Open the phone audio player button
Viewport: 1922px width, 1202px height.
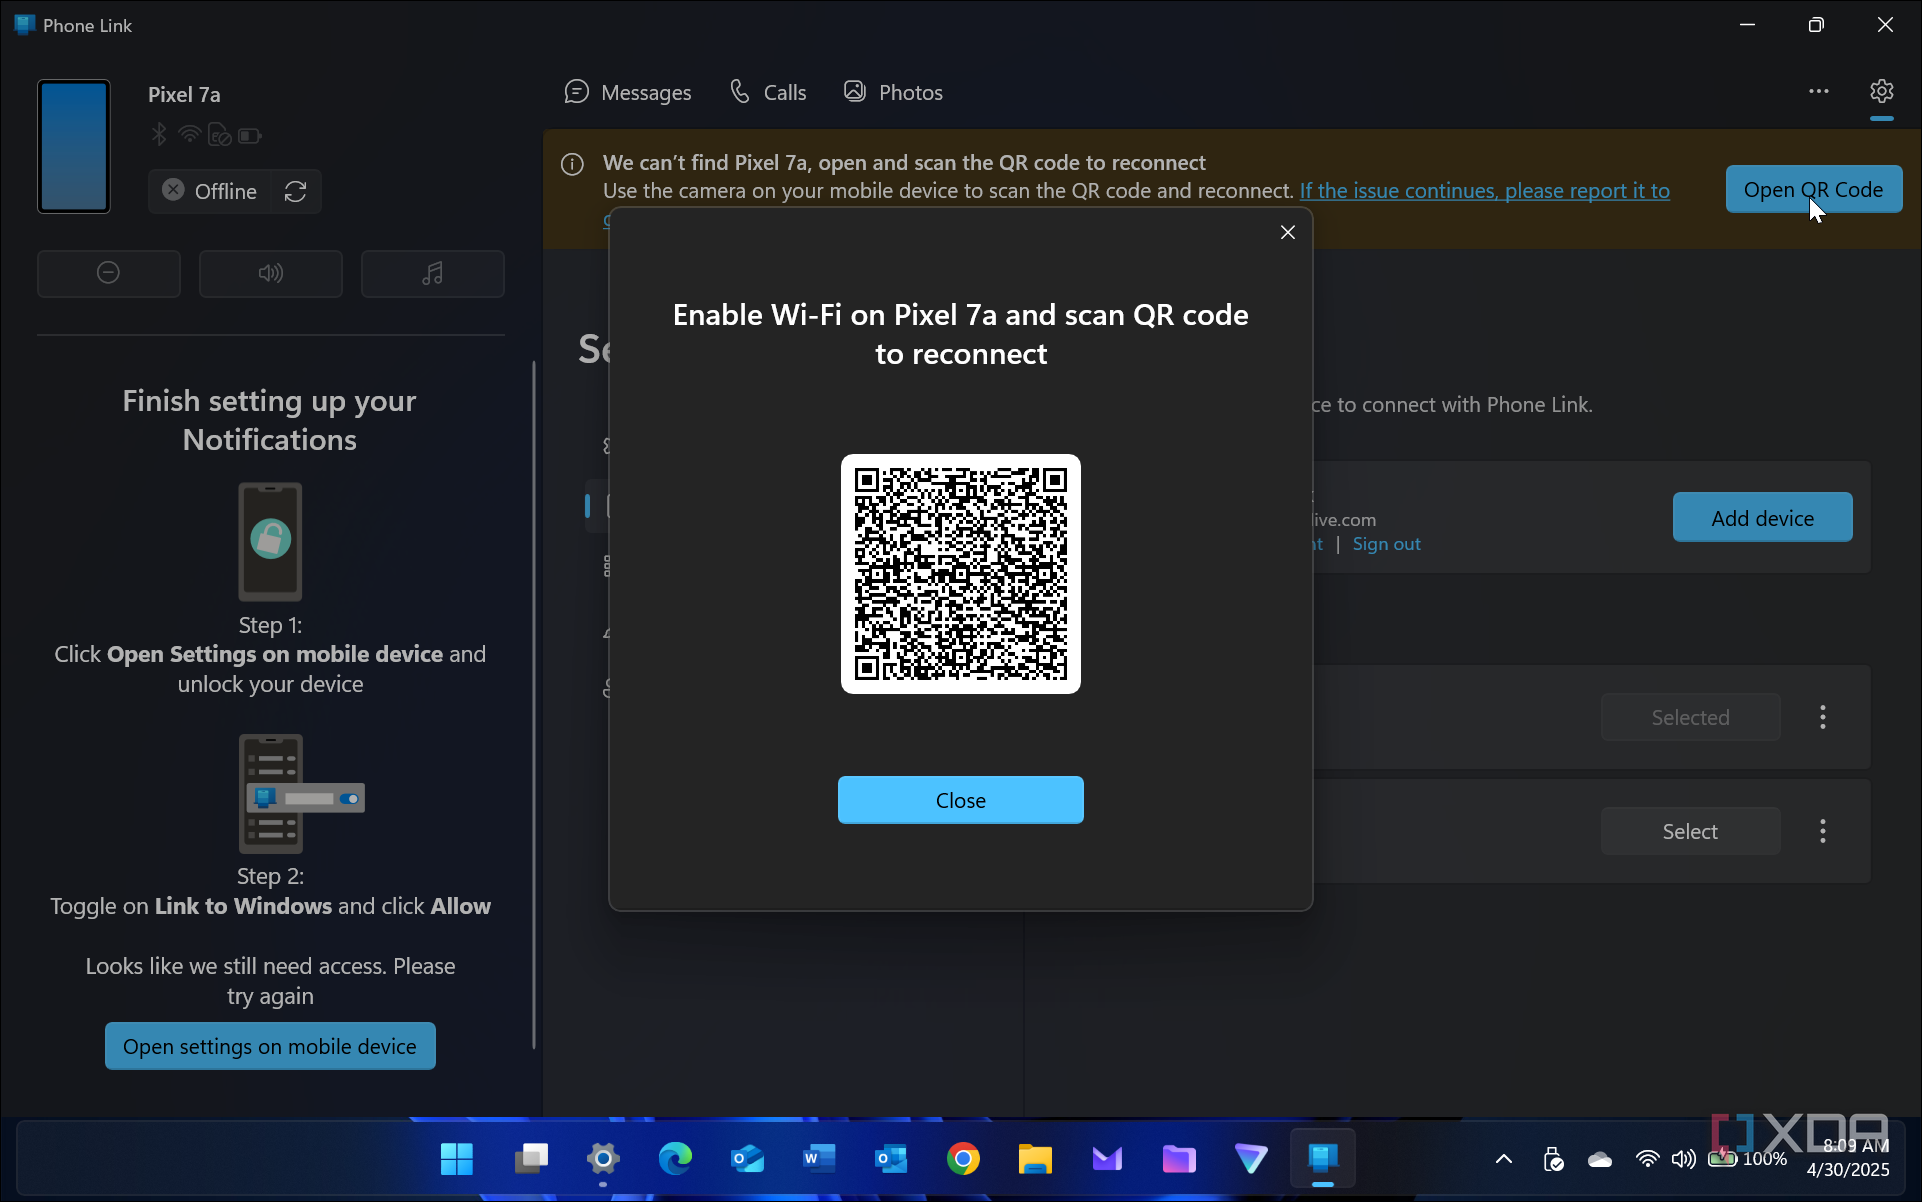tap(432, 273)
